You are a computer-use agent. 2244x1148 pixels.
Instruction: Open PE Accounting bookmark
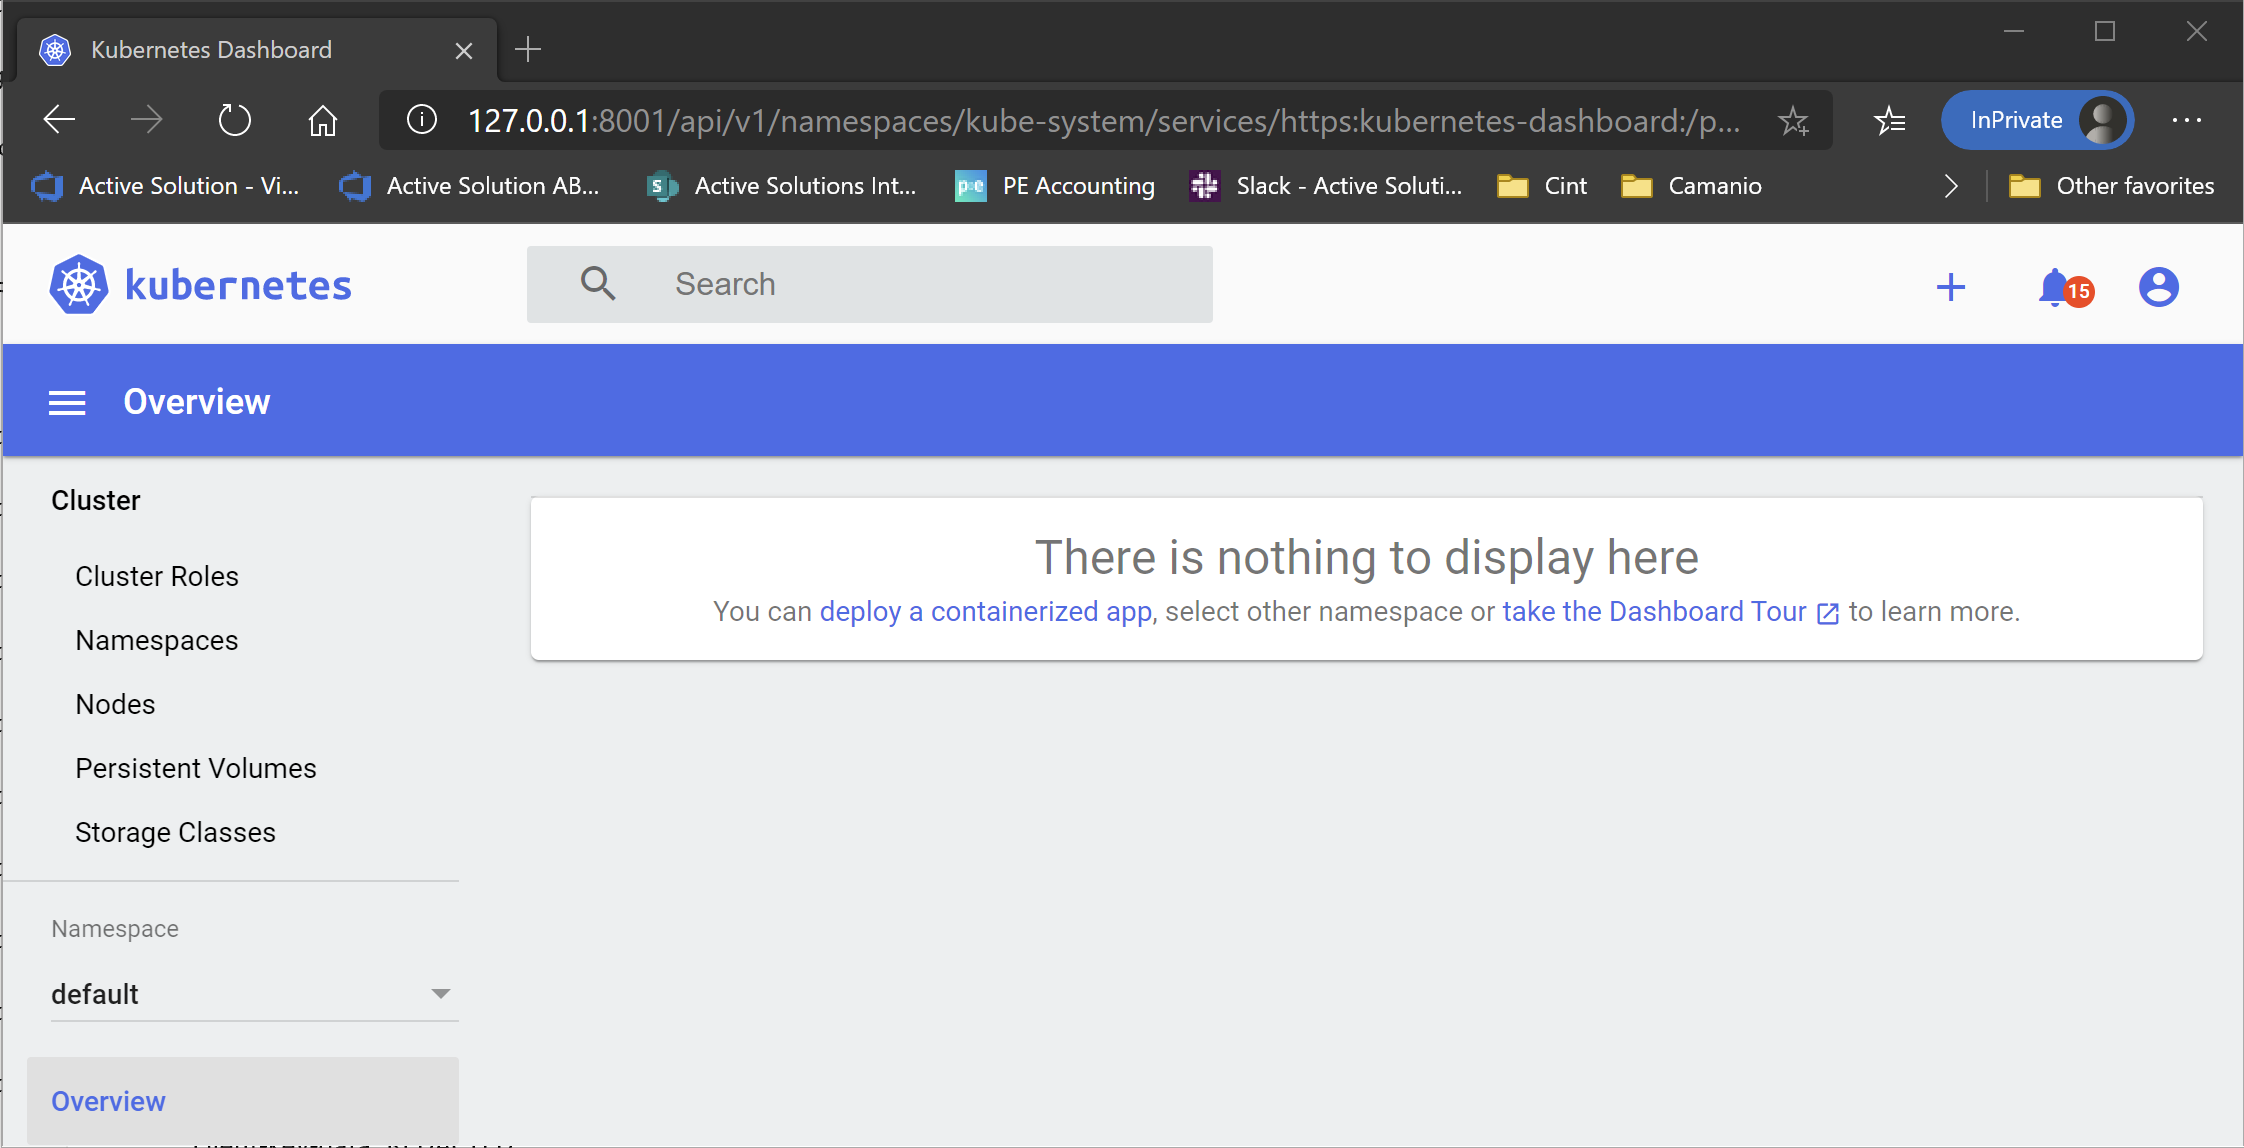pos(1055,186)
